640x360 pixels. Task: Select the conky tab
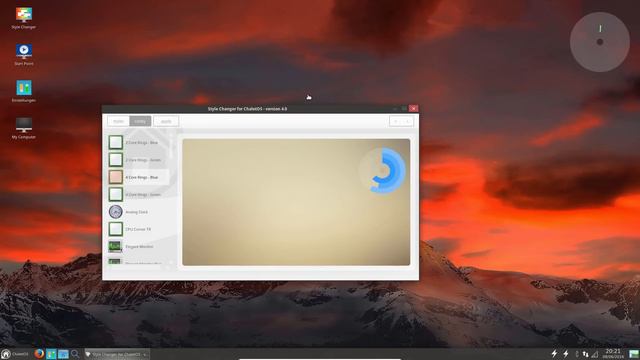[140, 121]
